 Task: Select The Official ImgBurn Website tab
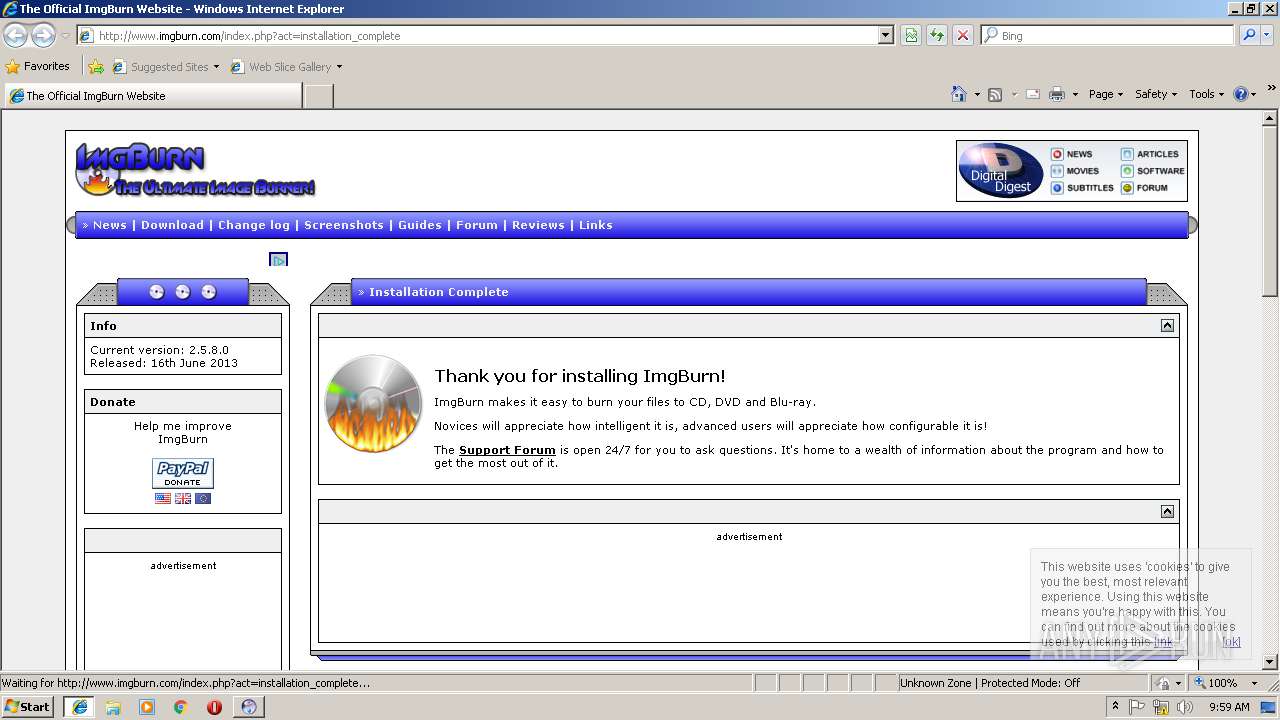152,96
